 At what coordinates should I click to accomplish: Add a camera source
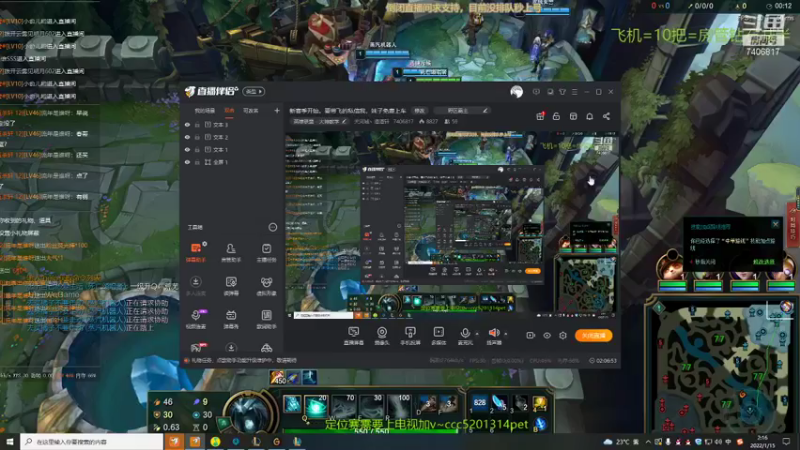tap(382, 336)
